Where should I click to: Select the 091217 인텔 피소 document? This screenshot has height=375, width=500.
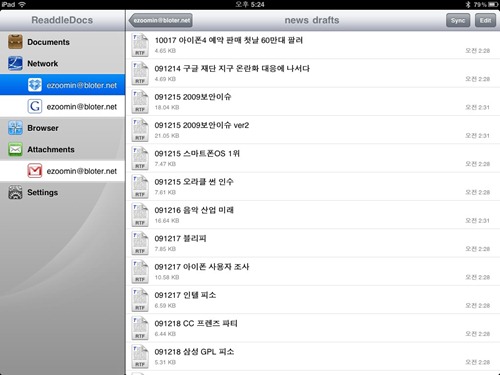pyautogui.click(x=313, y=300)
